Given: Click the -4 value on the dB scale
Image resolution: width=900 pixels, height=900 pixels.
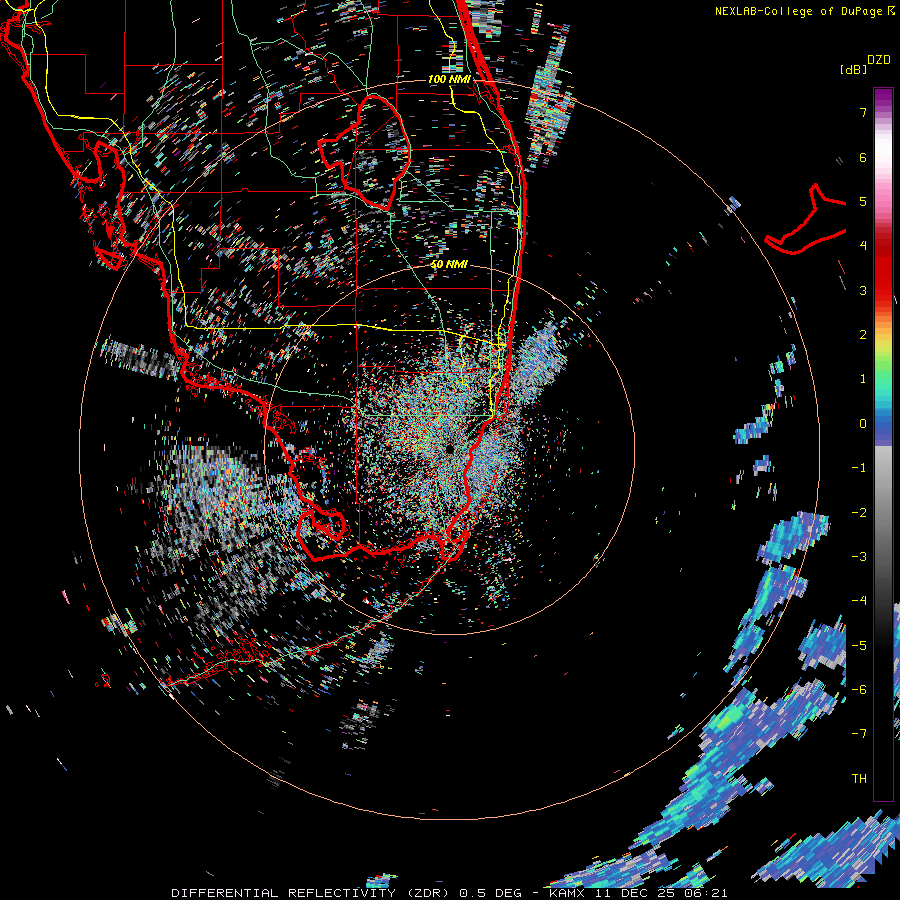Looking at the screenshot, I should point(859,601).
